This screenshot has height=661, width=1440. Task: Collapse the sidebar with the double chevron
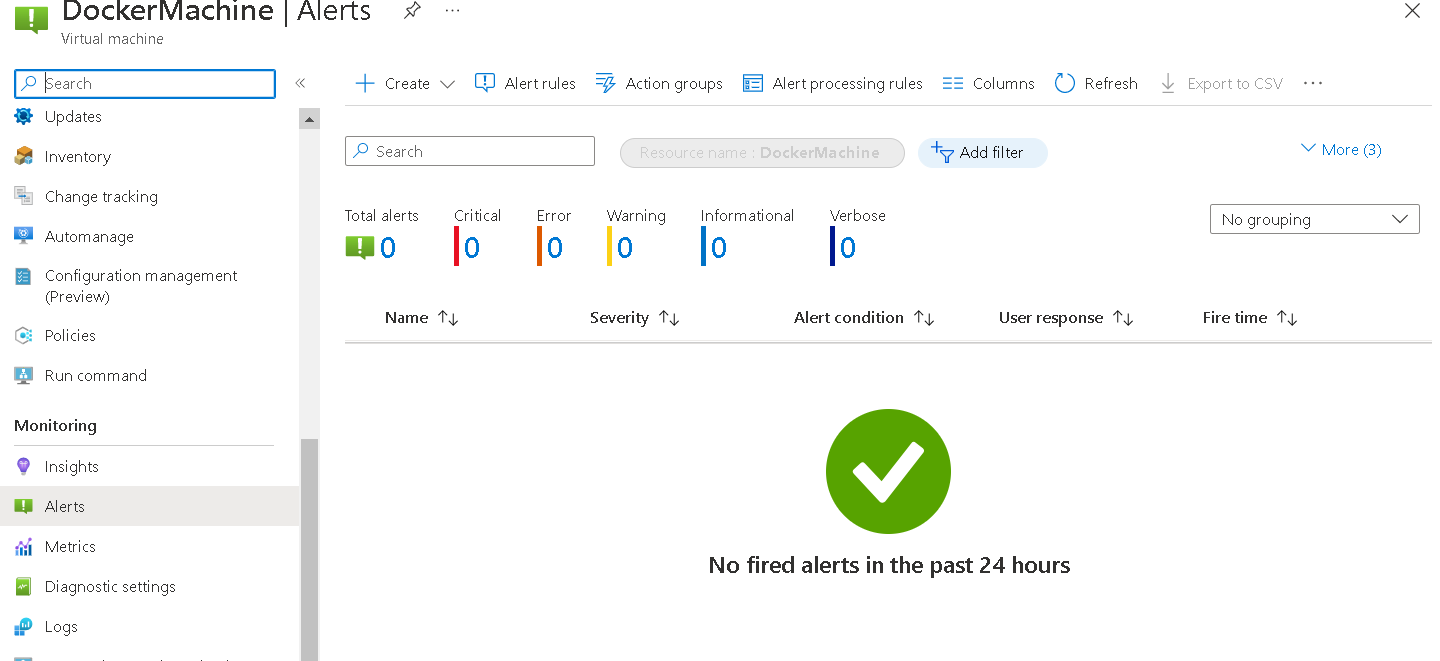coord(300,83)
